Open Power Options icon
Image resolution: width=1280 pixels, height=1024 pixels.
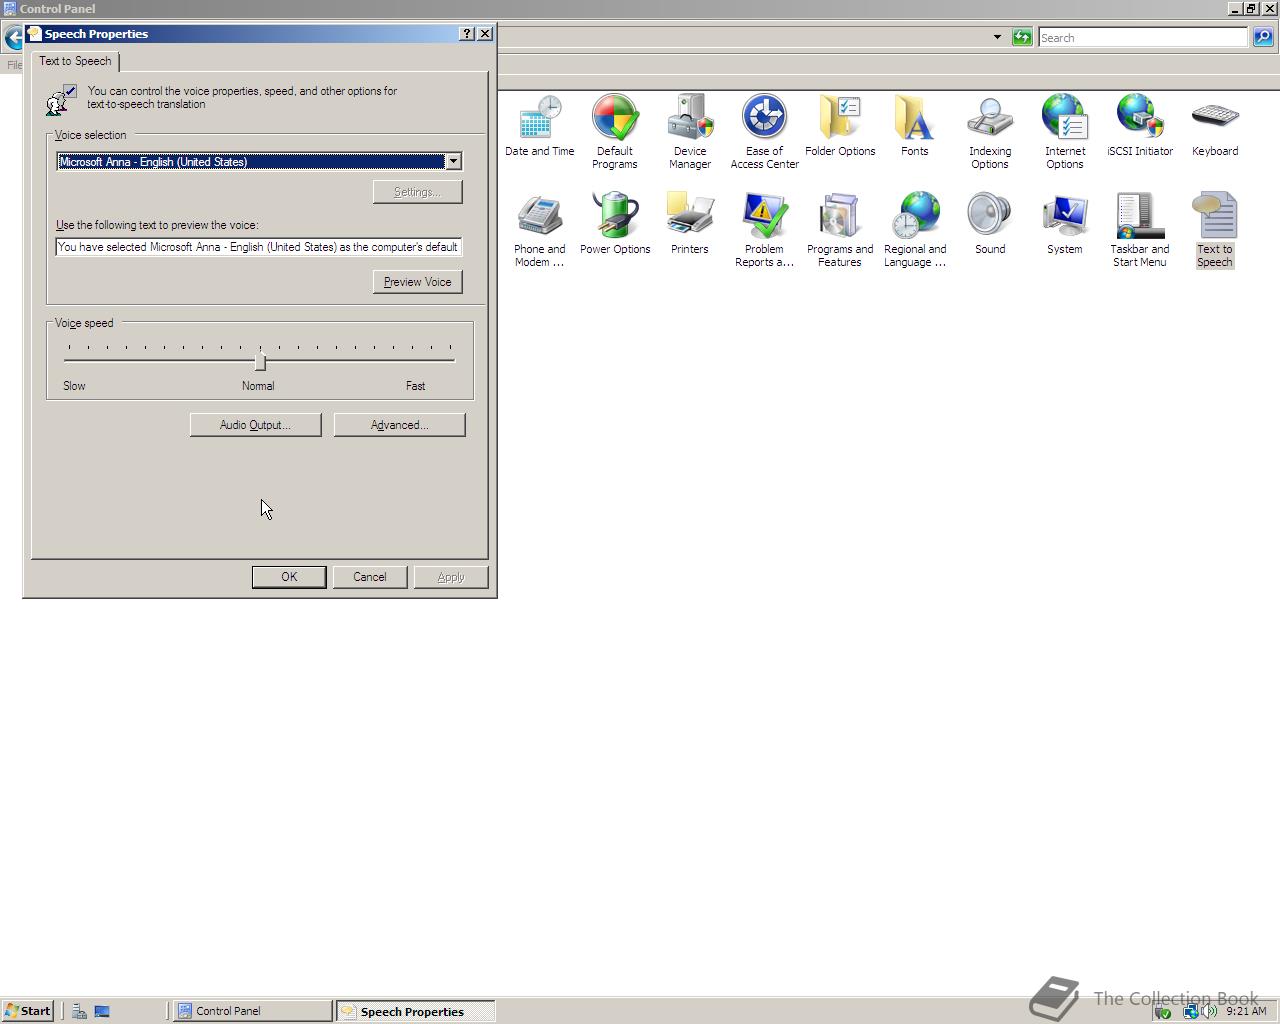615,224
